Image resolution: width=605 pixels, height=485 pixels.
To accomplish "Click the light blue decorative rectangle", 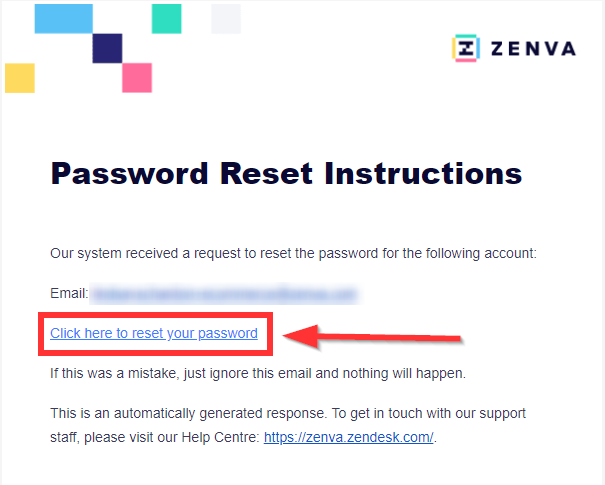I will 64,19.
